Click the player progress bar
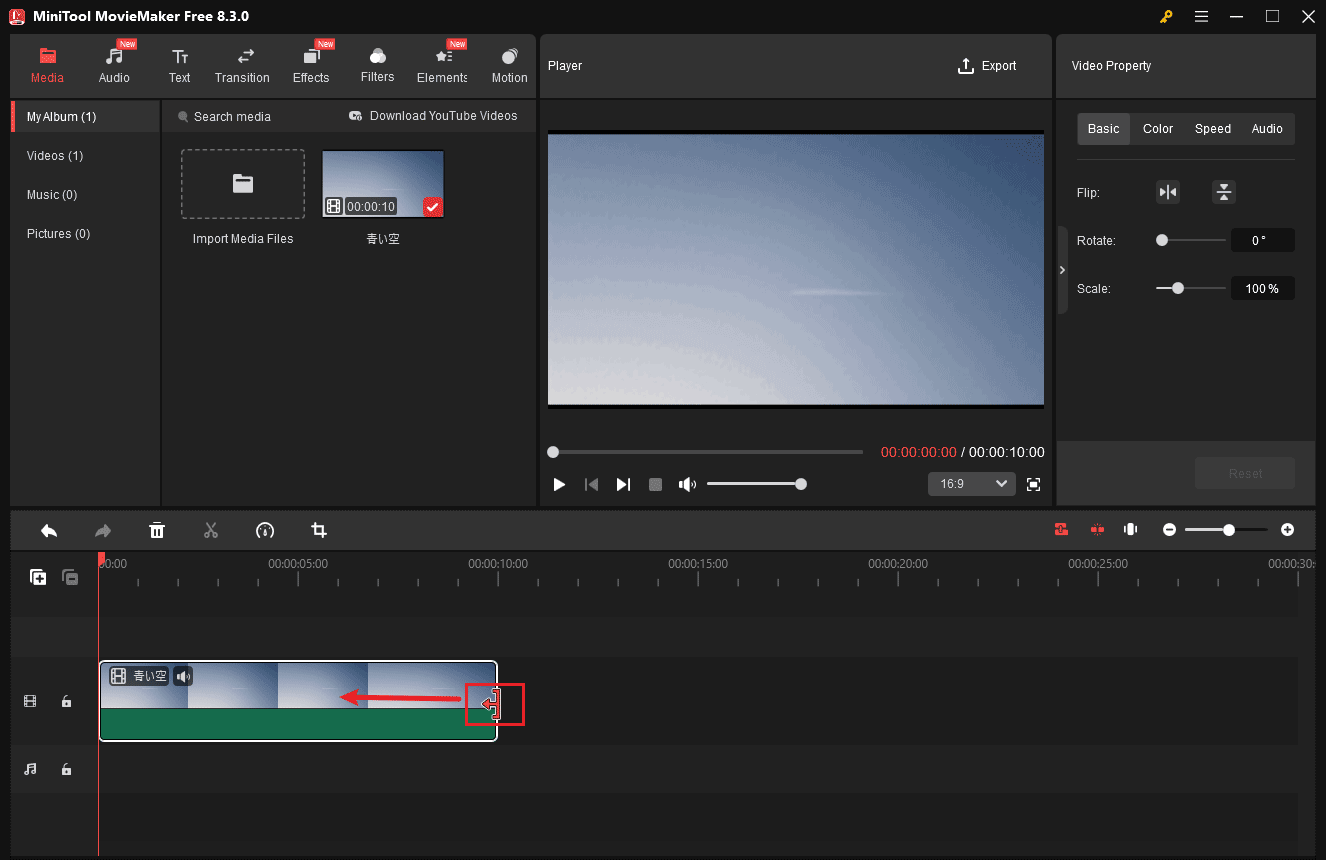The width and height of the screenshot is (1326, 860). coord(705,452)
